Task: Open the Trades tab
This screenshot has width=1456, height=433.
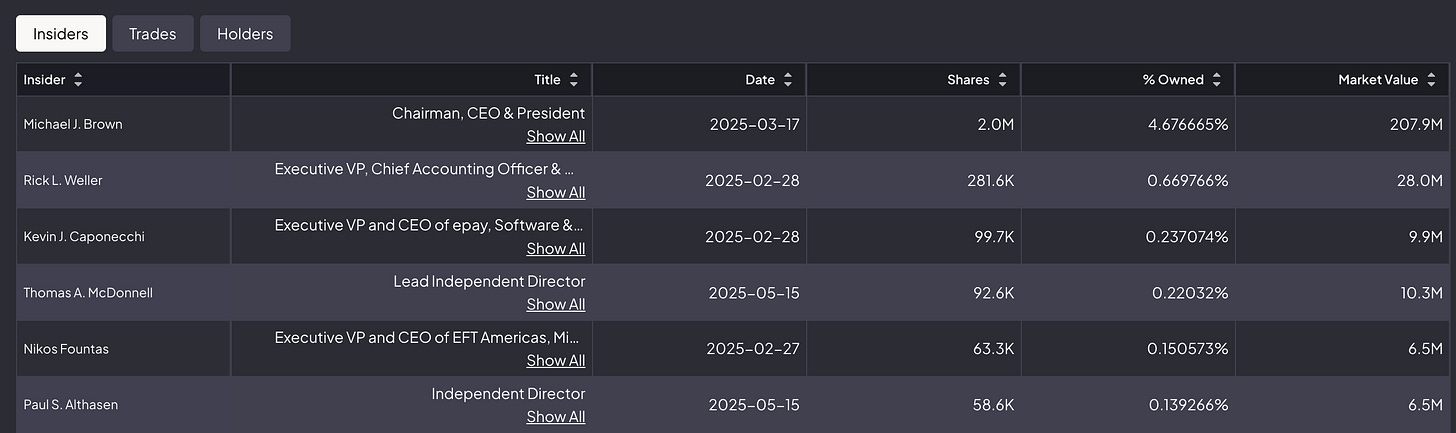Action: coord(152,34)
